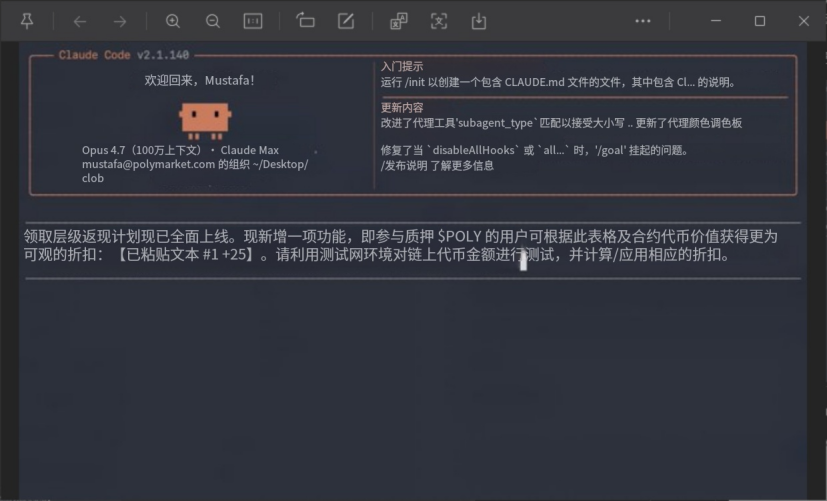The width and height of the screenshot is (827, 501).
Task: Translate text in the image
Action: pyautogui.click(x=399, y=21)
